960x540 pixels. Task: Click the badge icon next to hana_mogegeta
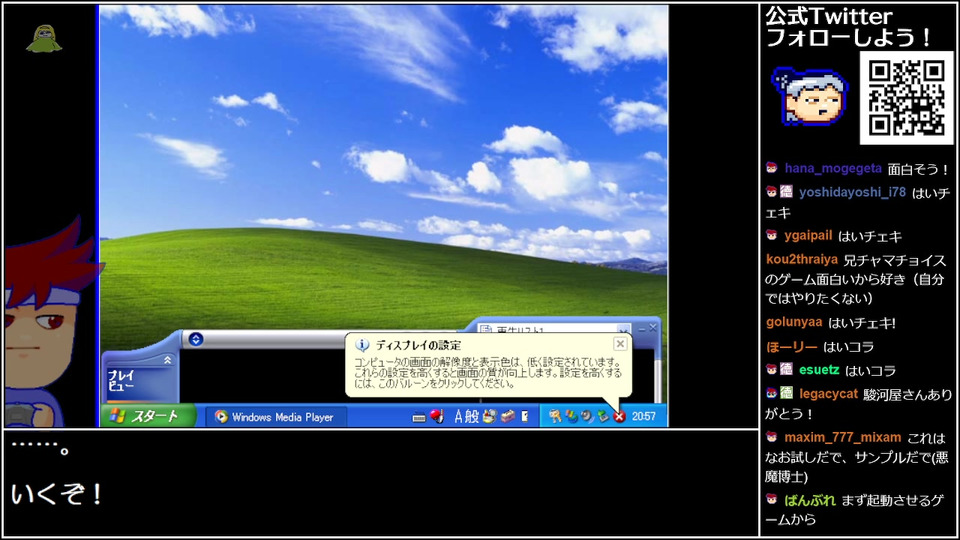coord(771,168)
